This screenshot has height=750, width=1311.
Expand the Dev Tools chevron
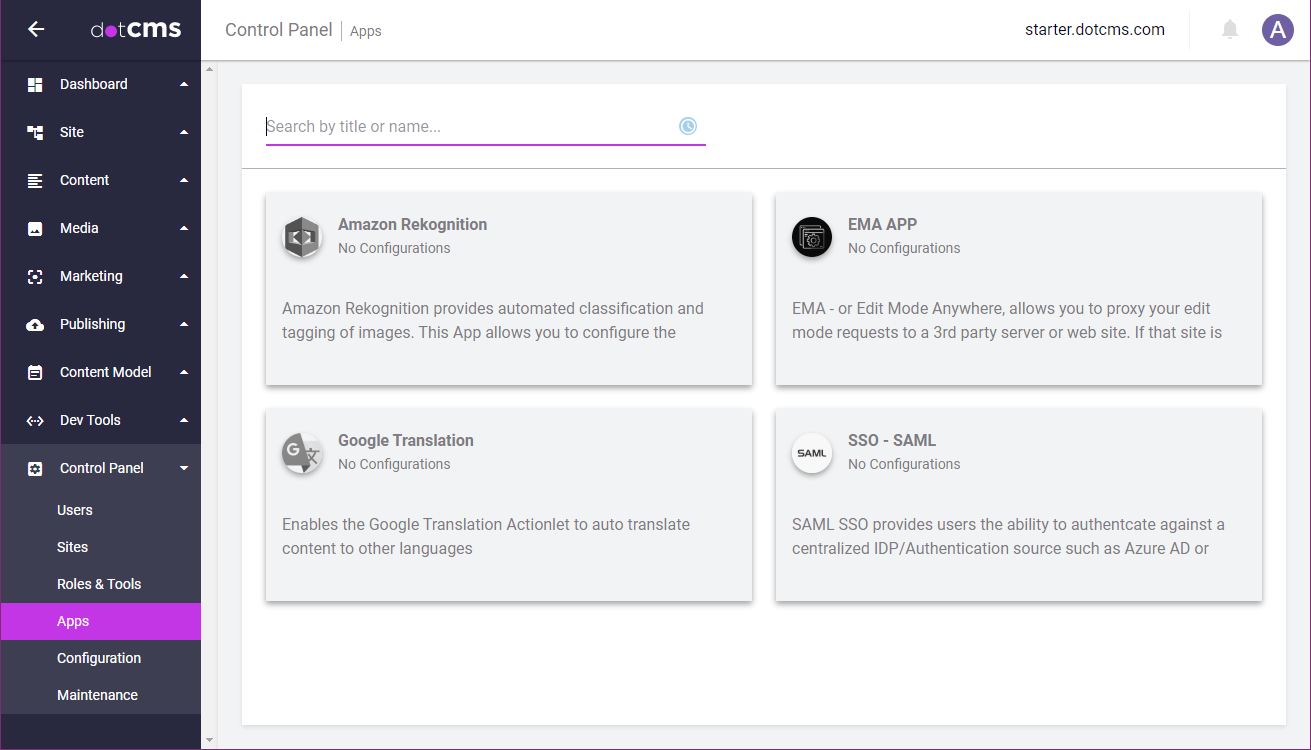click(184, 420)
